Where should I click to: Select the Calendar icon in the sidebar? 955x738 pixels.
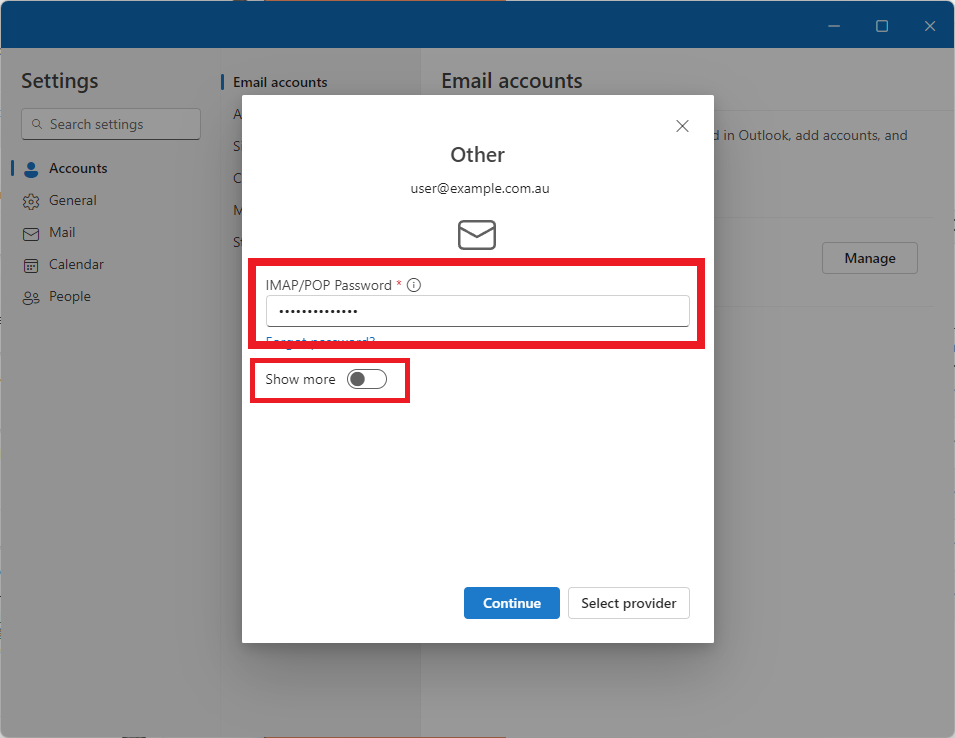point(31,264)
